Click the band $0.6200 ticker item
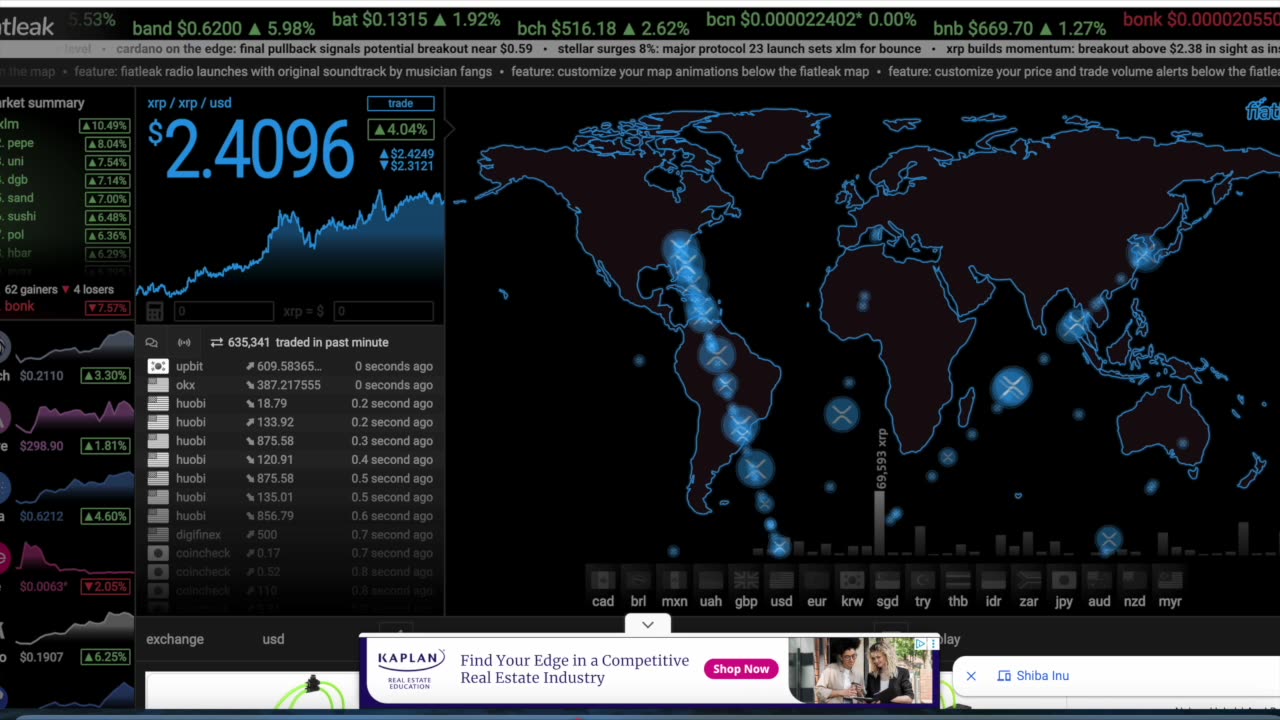 coord(223,28)
